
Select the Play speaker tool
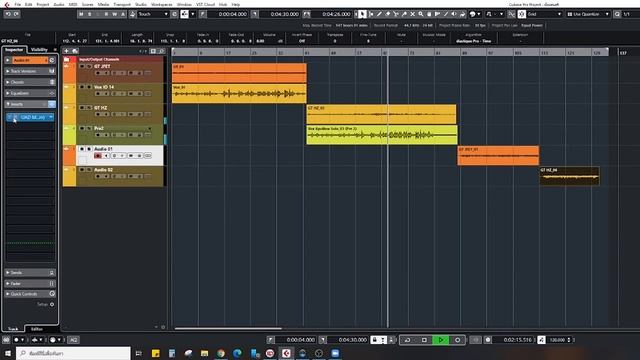tap(454, 14)
